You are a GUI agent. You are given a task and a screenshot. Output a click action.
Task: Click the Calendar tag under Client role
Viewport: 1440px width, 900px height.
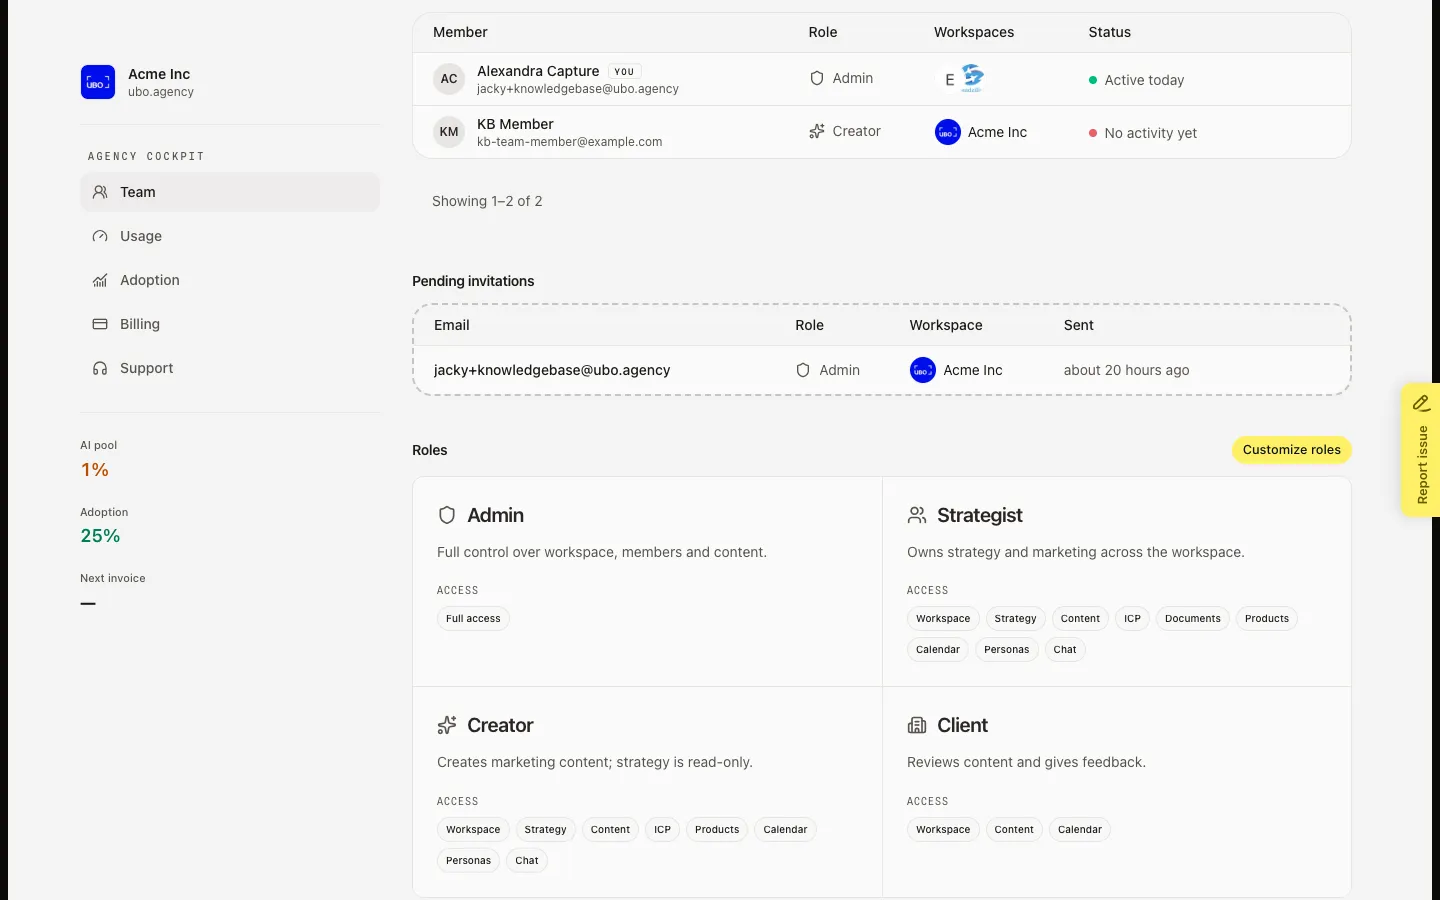1080,830
